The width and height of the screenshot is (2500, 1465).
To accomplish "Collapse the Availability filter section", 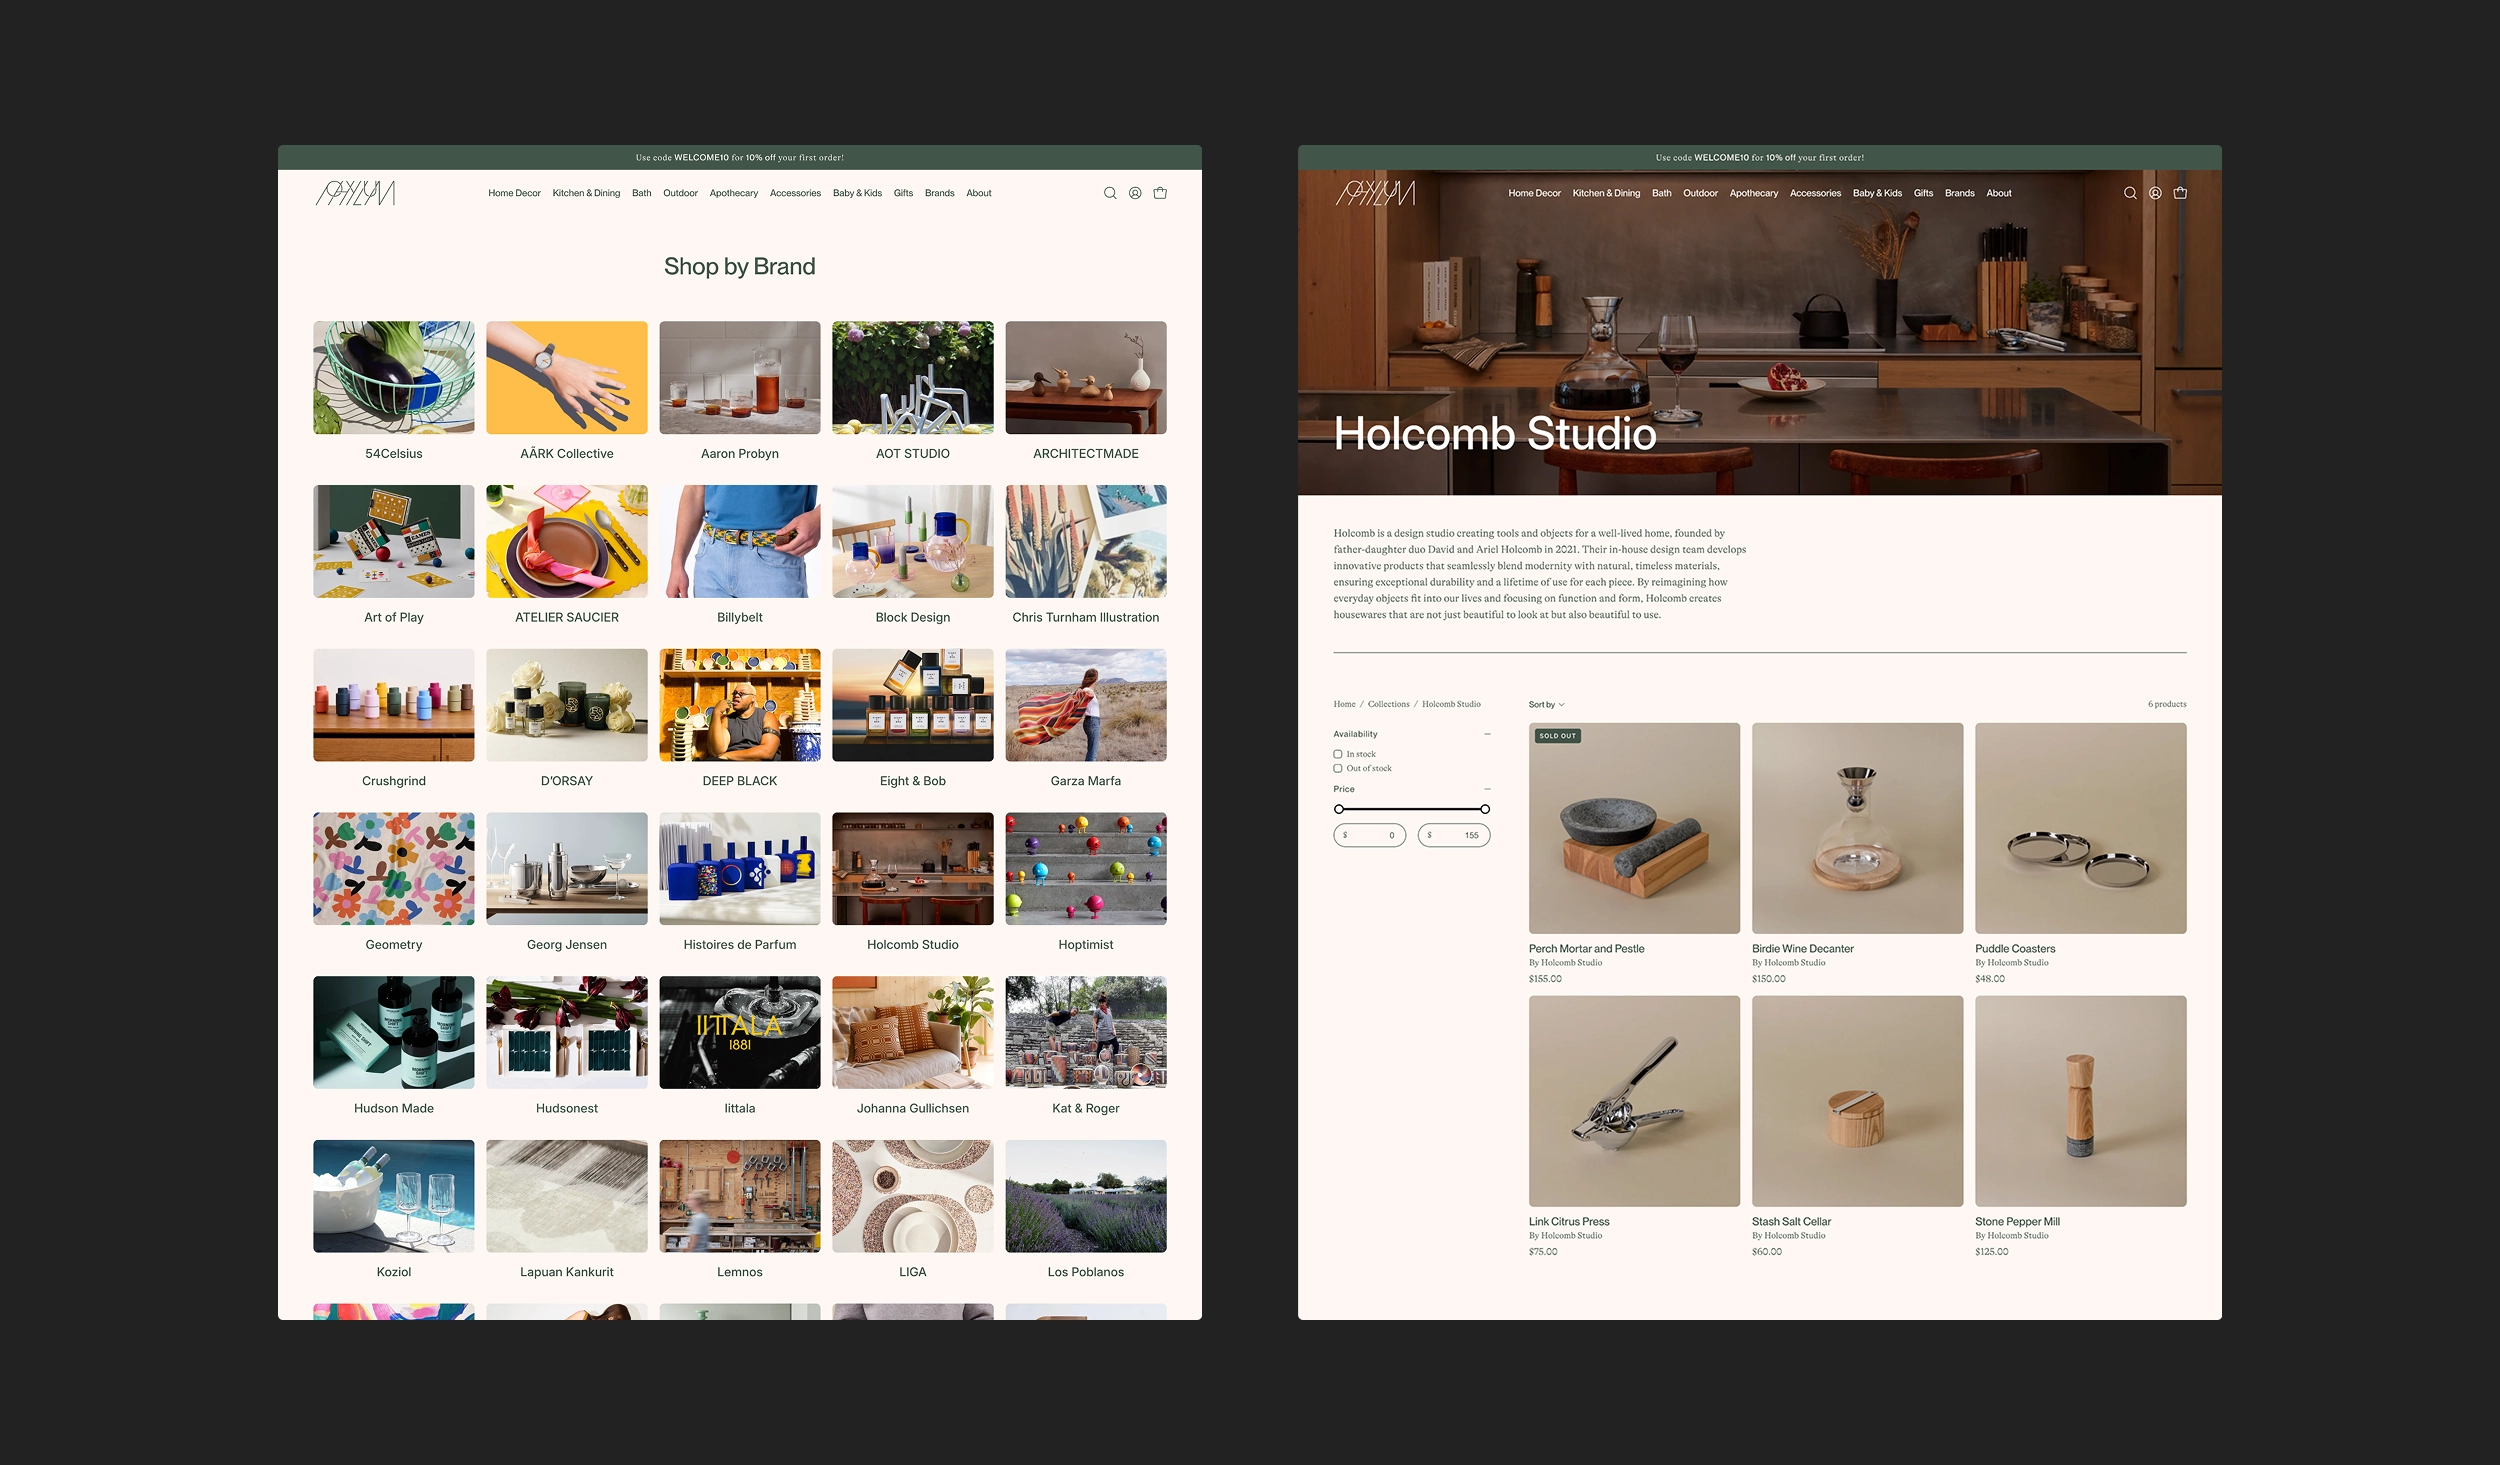I will [x=1487, y=734].
